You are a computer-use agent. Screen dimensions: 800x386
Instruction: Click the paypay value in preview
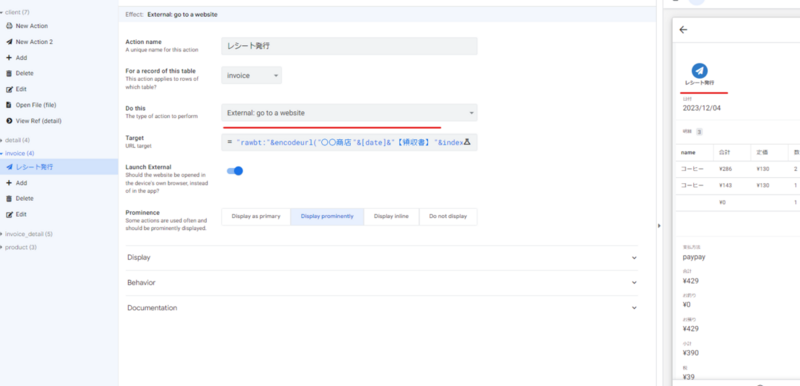point(694,257)
